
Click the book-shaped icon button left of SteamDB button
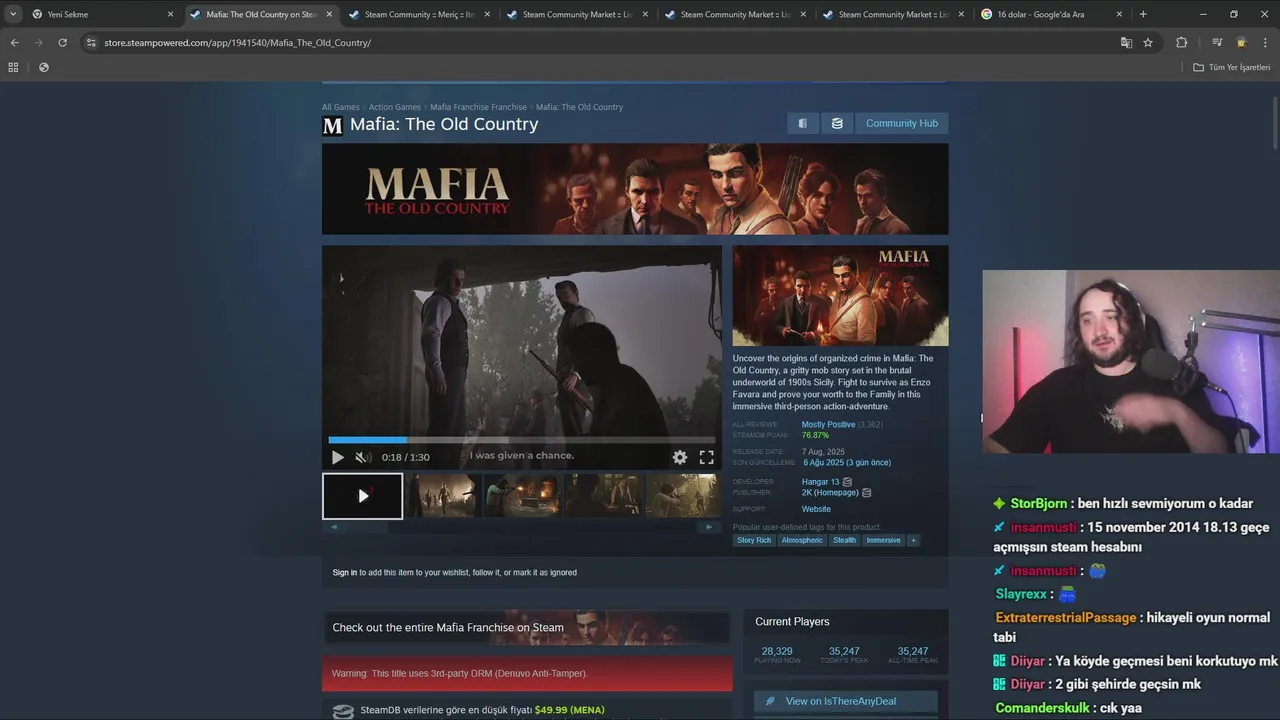click(802, 123)
